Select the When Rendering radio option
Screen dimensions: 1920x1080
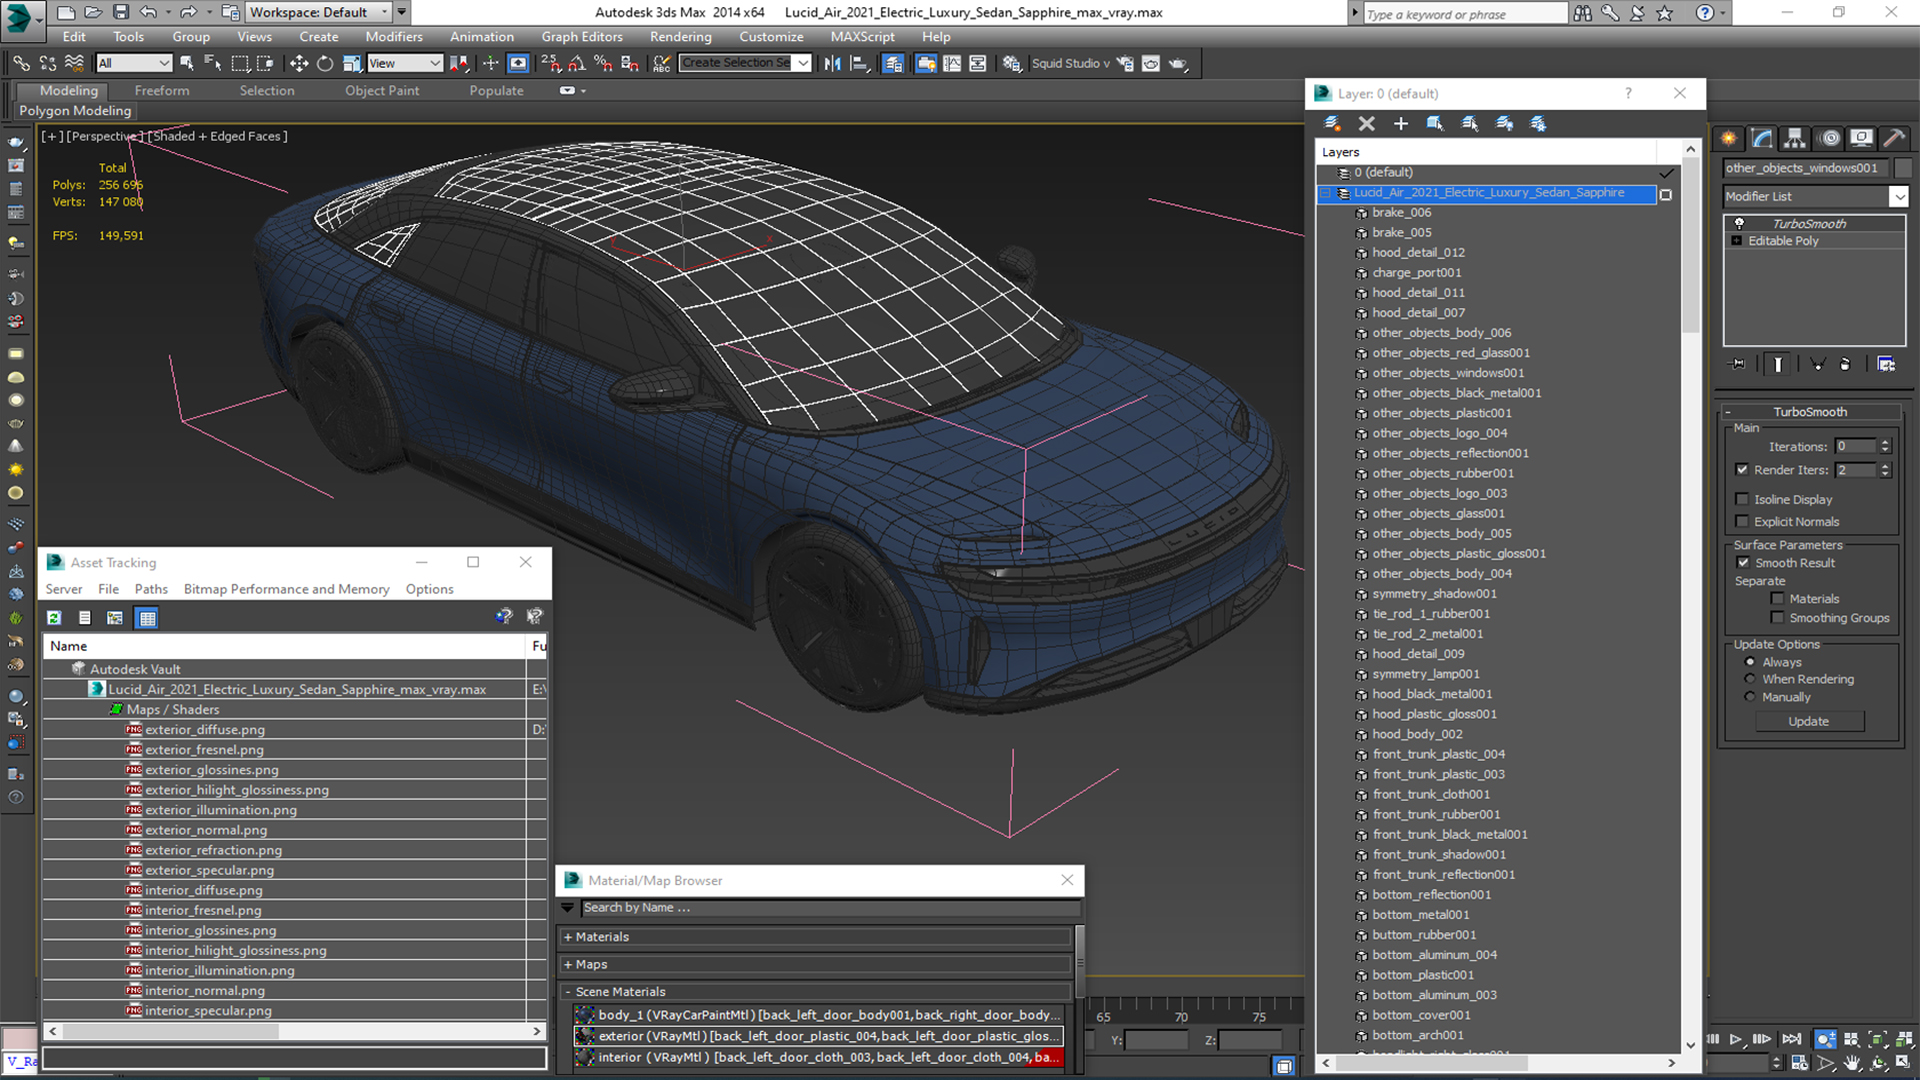[x=1750, y=679]
